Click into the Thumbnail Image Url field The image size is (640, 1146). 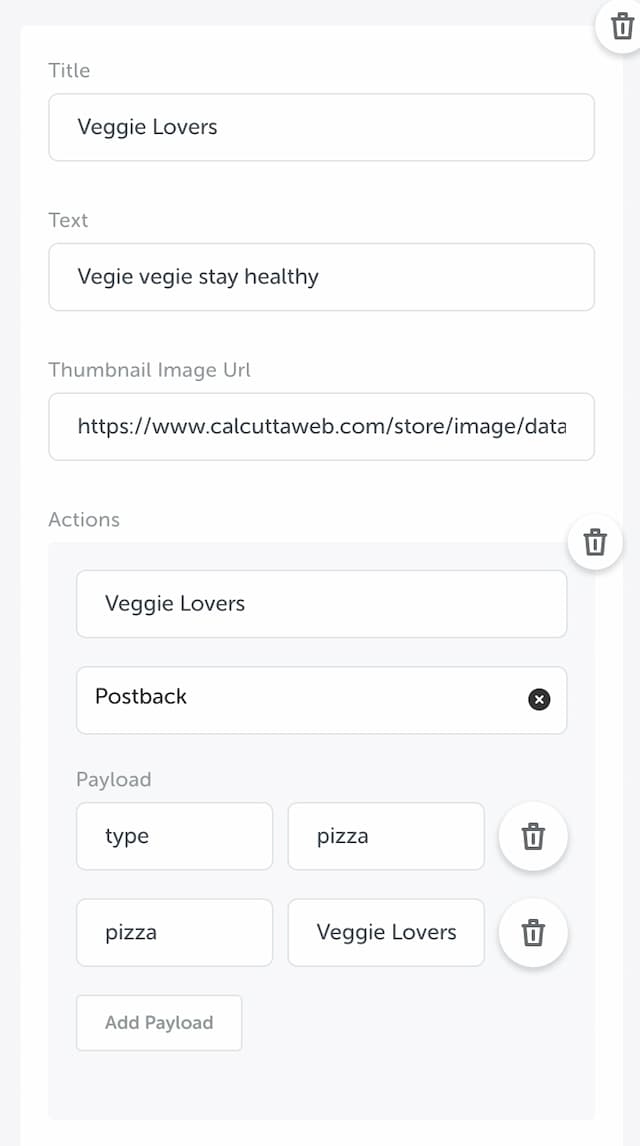point(321,427)
